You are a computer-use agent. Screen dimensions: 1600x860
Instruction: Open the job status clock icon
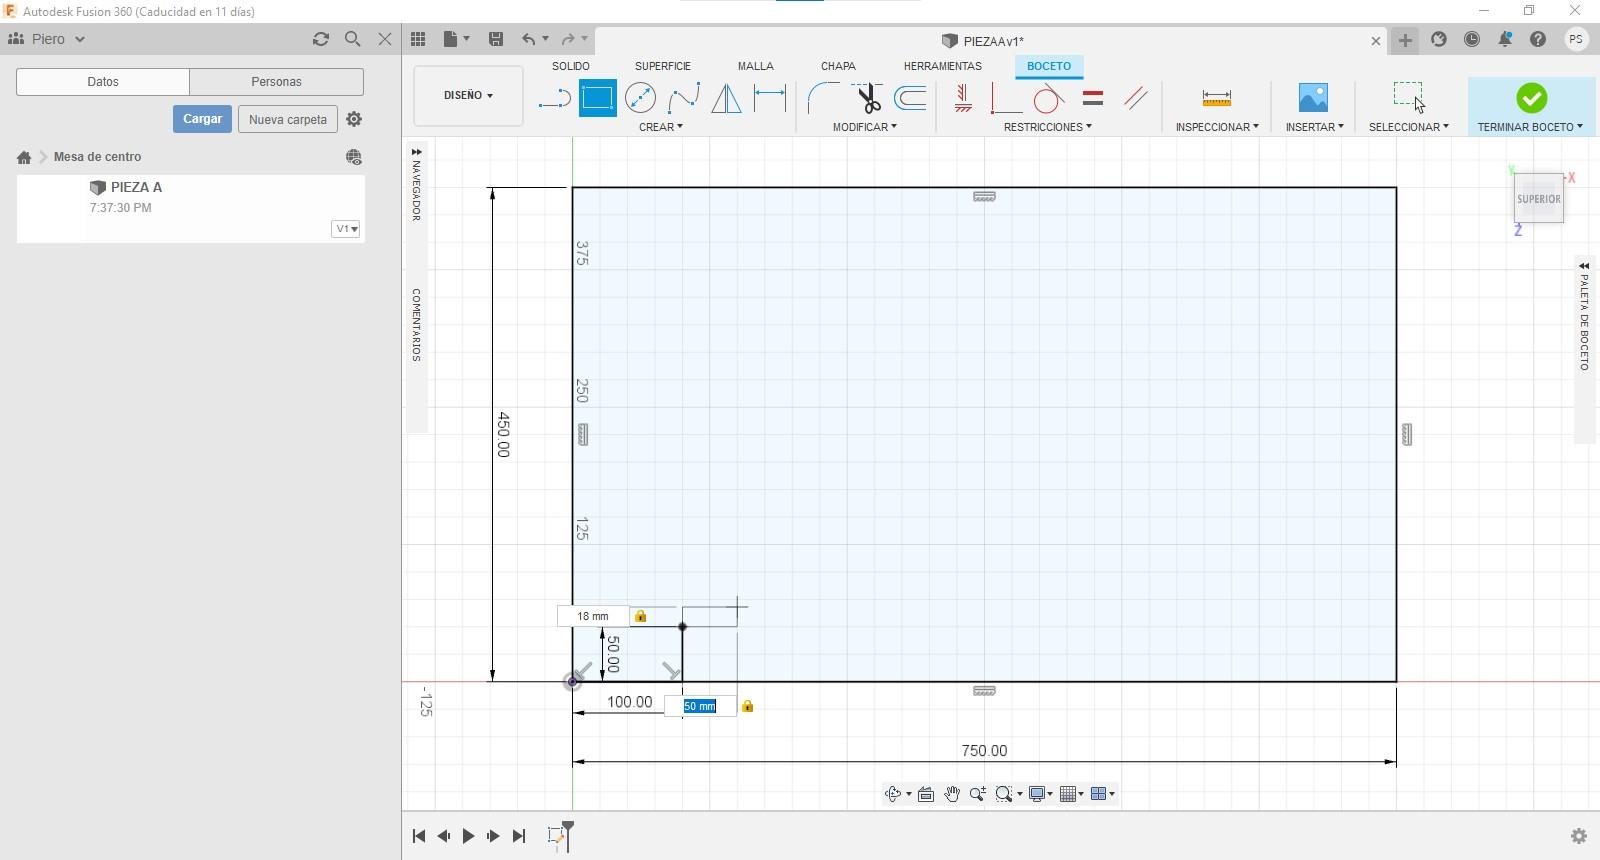(x=1472, y=39)
